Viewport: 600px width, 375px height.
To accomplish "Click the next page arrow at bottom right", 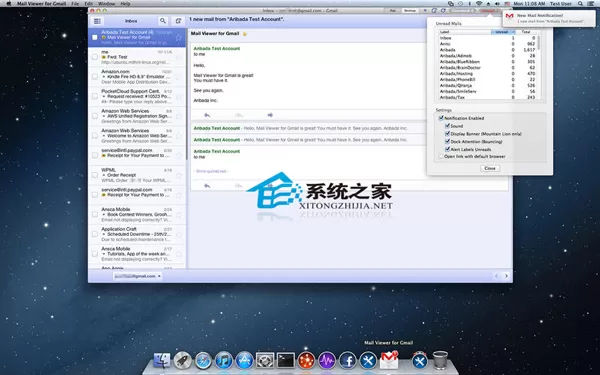I will 506,276.
